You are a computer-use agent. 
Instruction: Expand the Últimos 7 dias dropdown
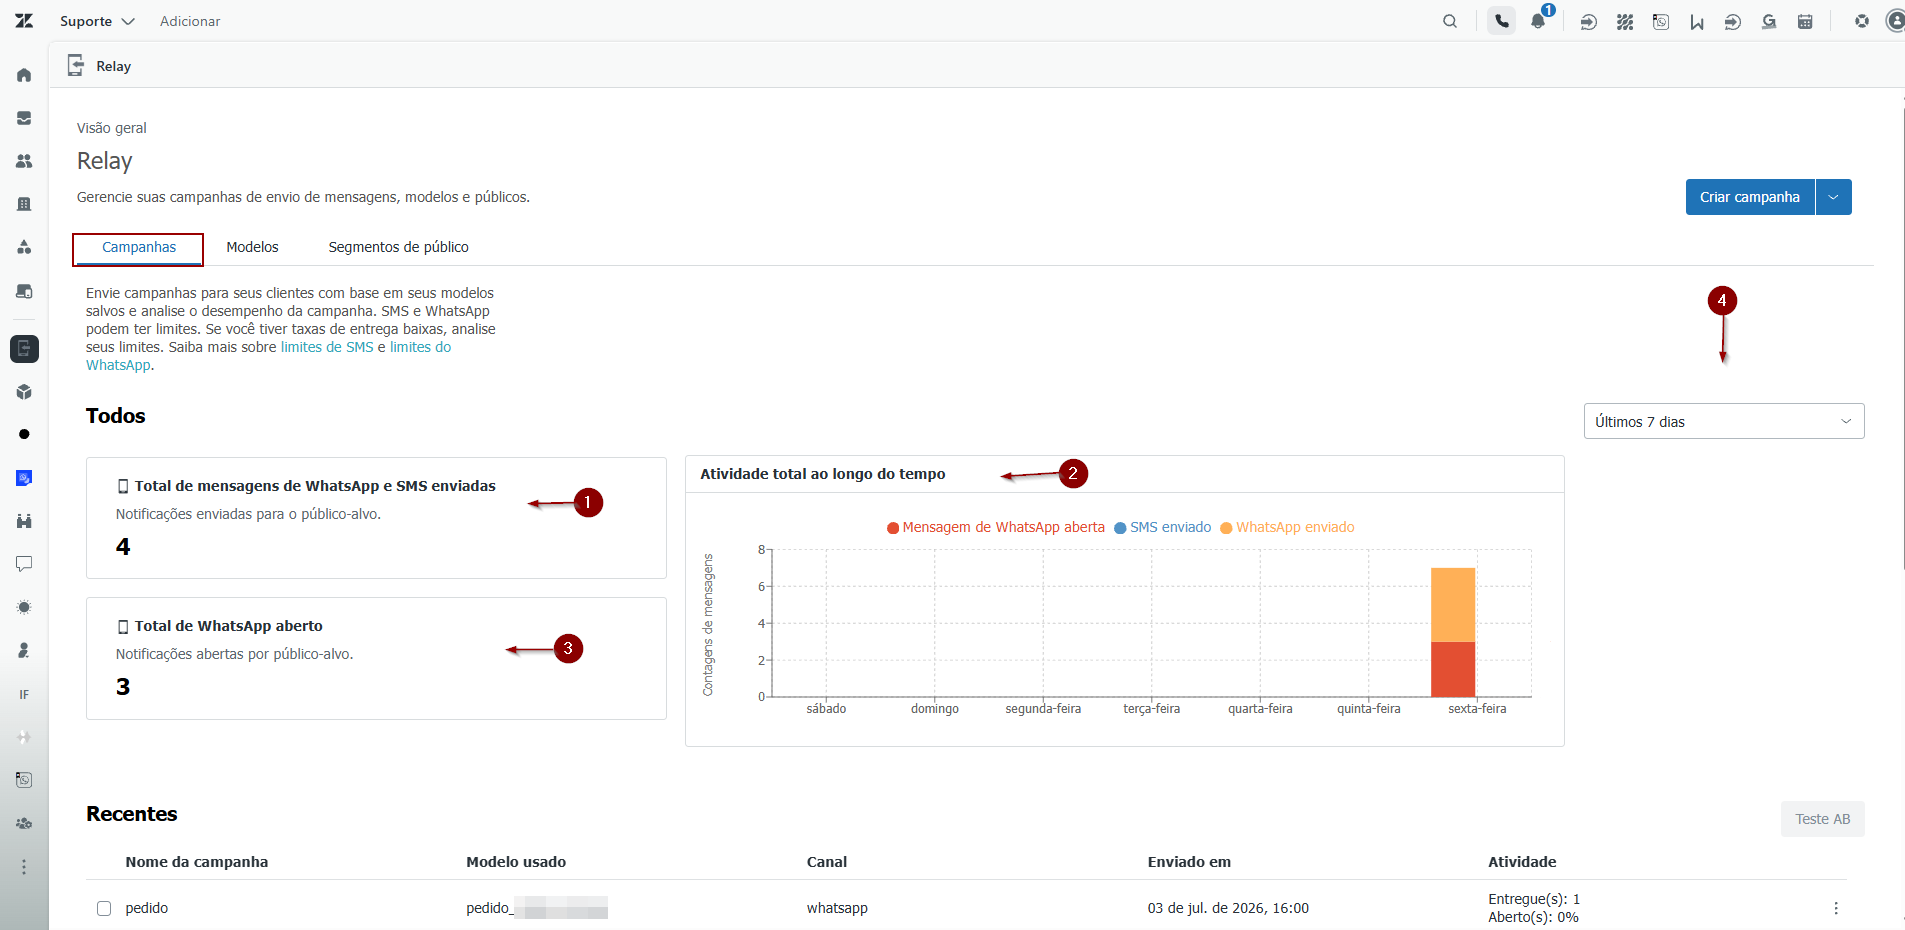point(1724,421)
